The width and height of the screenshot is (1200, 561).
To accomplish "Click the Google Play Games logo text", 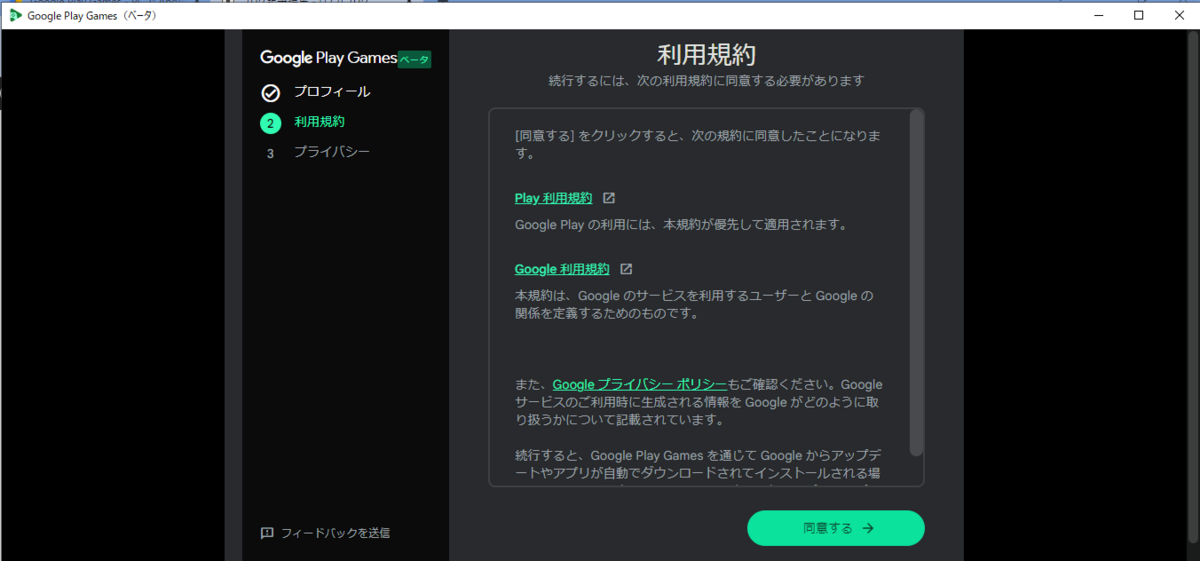I will [328, 58].
